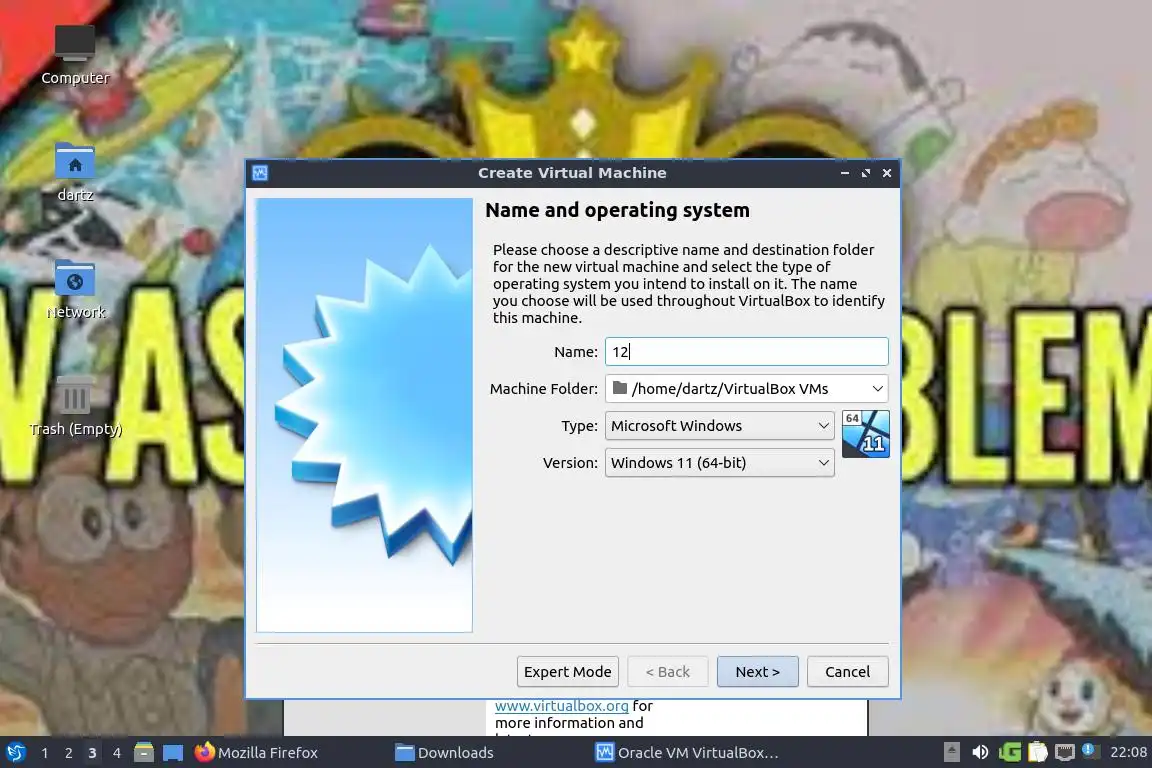Switch to workspace 1
Screen dimensions: 1152x768
click(x=45, y=753)
